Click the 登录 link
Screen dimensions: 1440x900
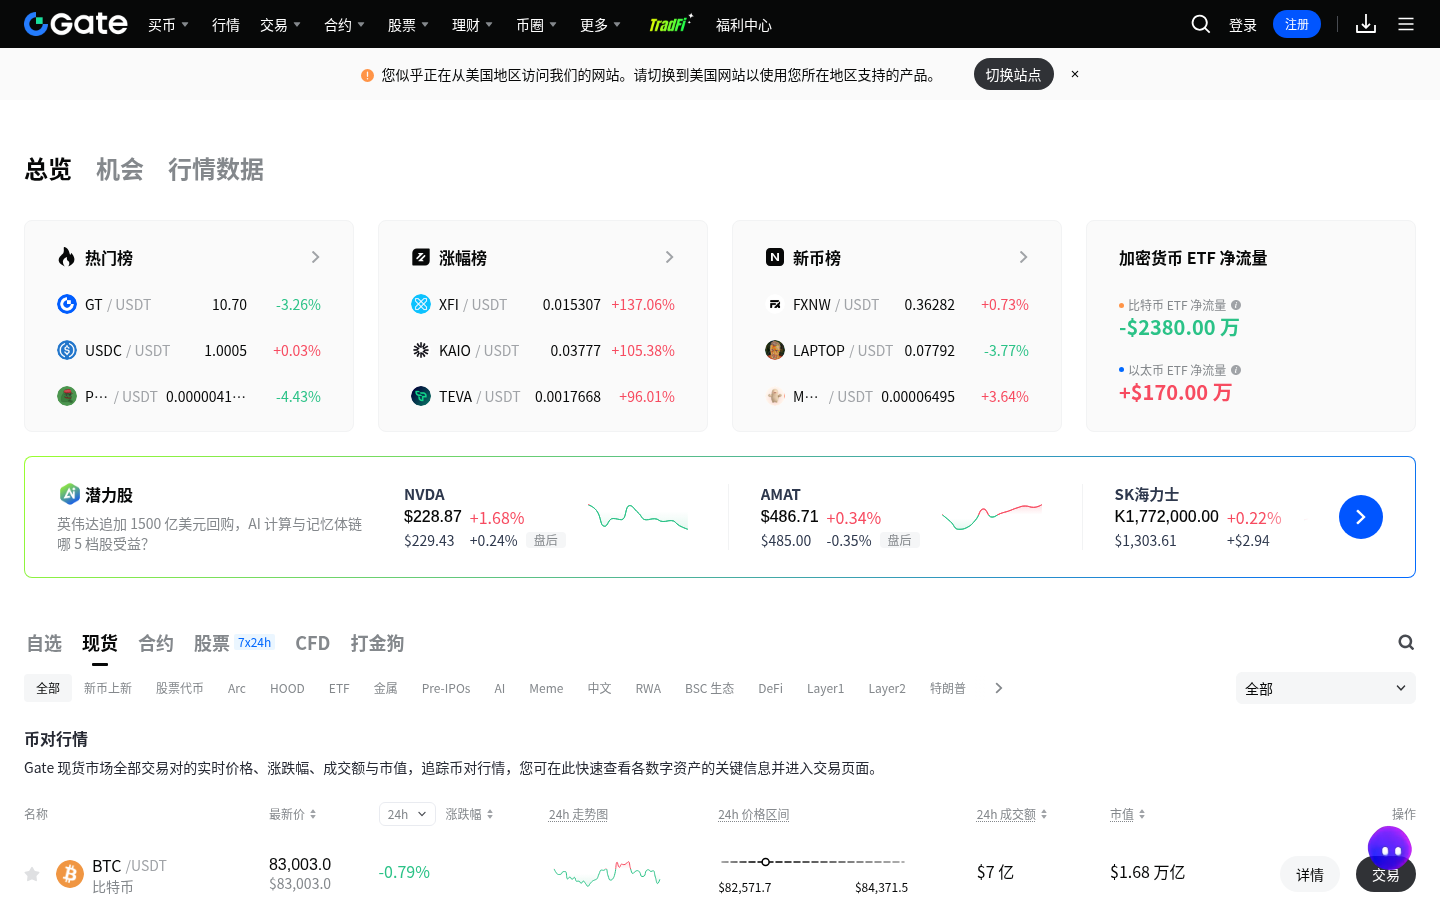pos(1243,25)
